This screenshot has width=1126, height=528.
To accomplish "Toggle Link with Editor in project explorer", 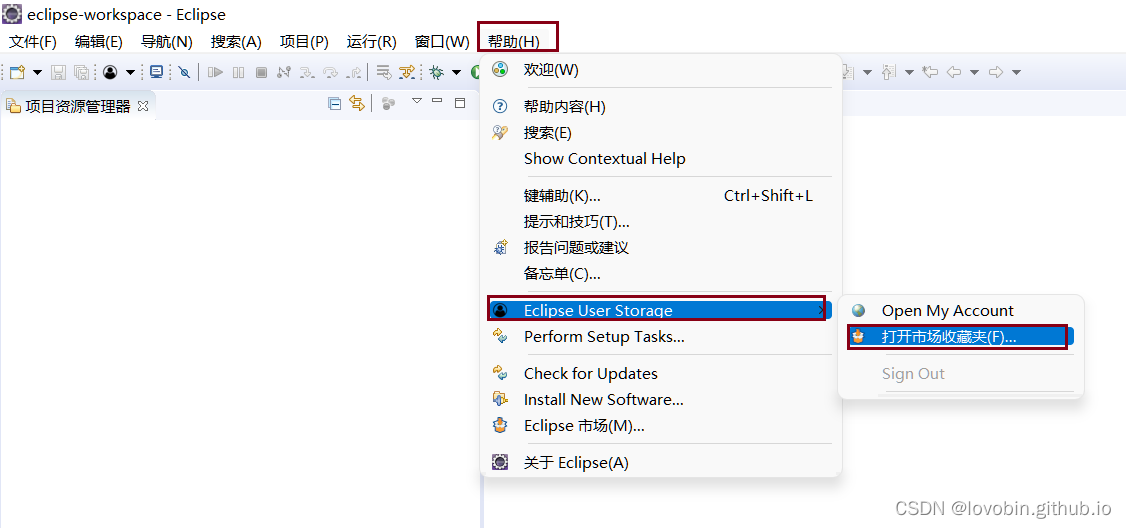I will point(356,103).
